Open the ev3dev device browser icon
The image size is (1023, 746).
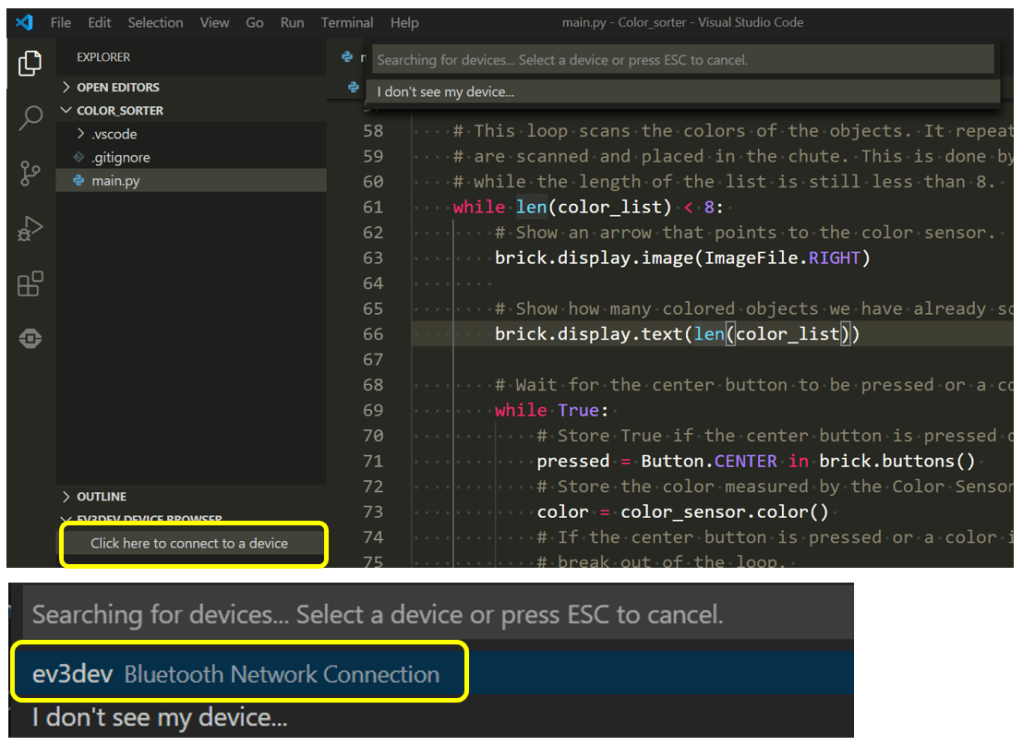pyautogui.click(x=30, y=339)
